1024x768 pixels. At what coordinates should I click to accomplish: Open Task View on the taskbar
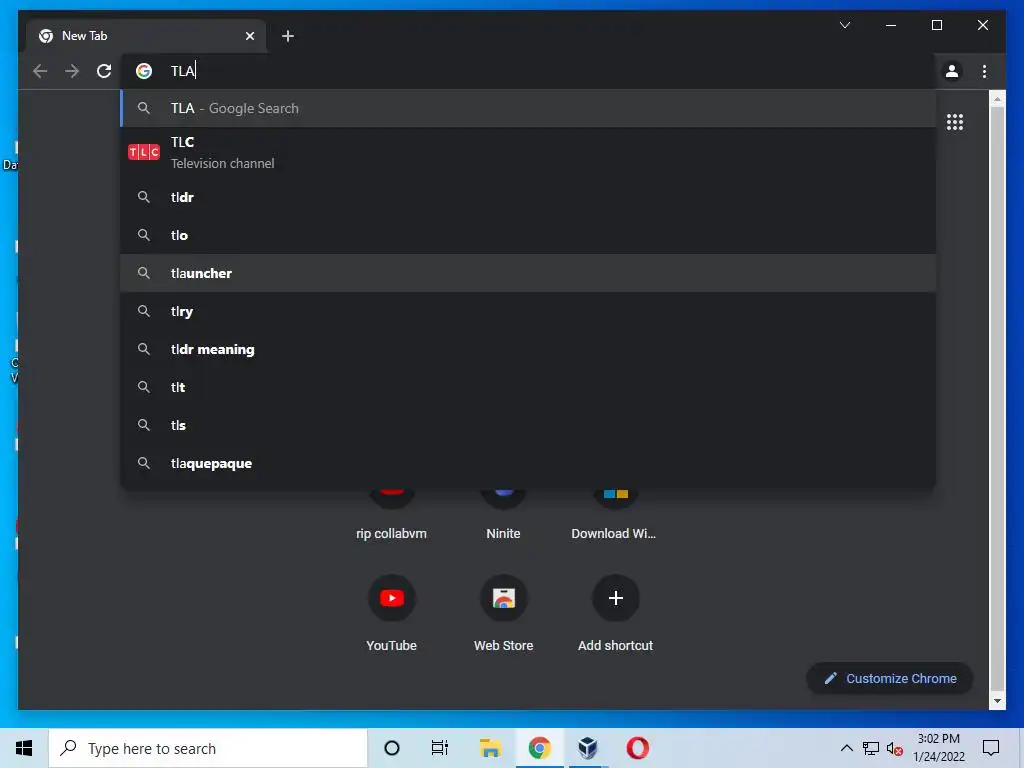440,748
